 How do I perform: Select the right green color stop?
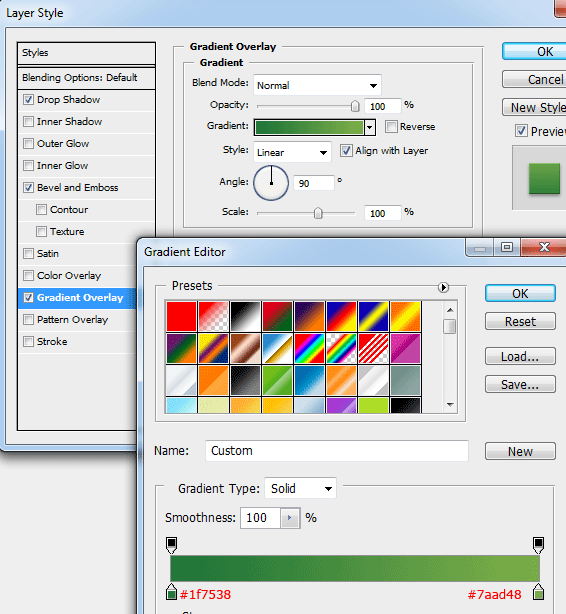539,592
